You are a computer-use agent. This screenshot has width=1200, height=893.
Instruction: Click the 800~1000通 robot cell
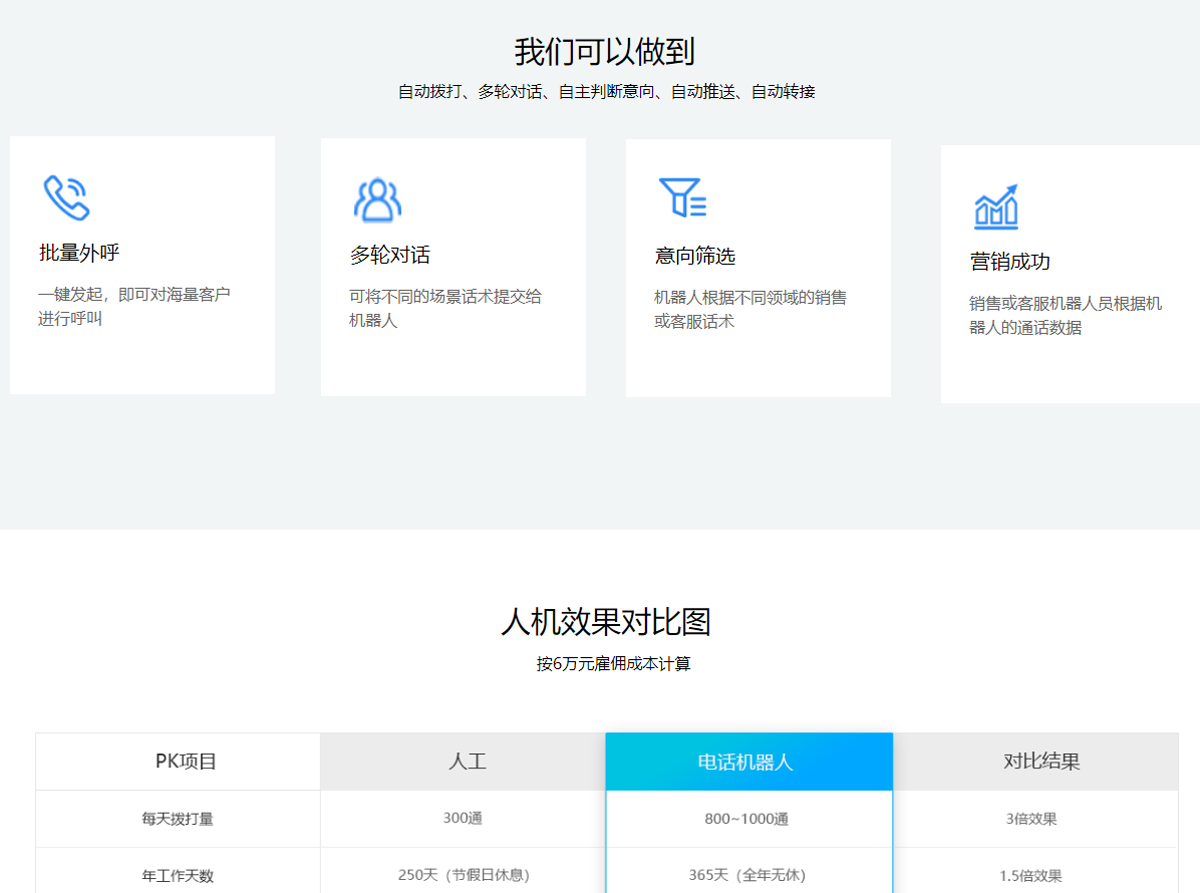746,819
